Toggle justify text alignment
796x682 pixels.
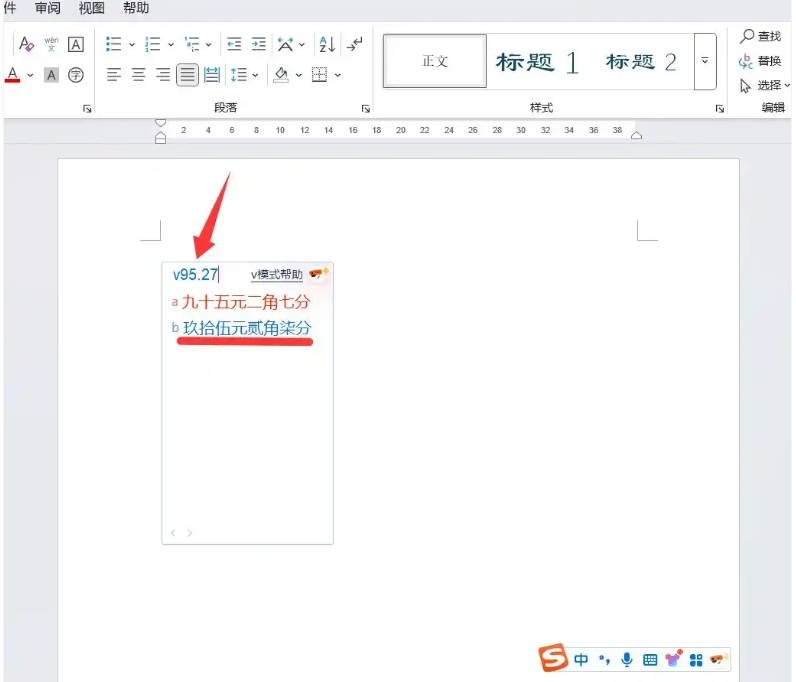(x=187, y=75)
